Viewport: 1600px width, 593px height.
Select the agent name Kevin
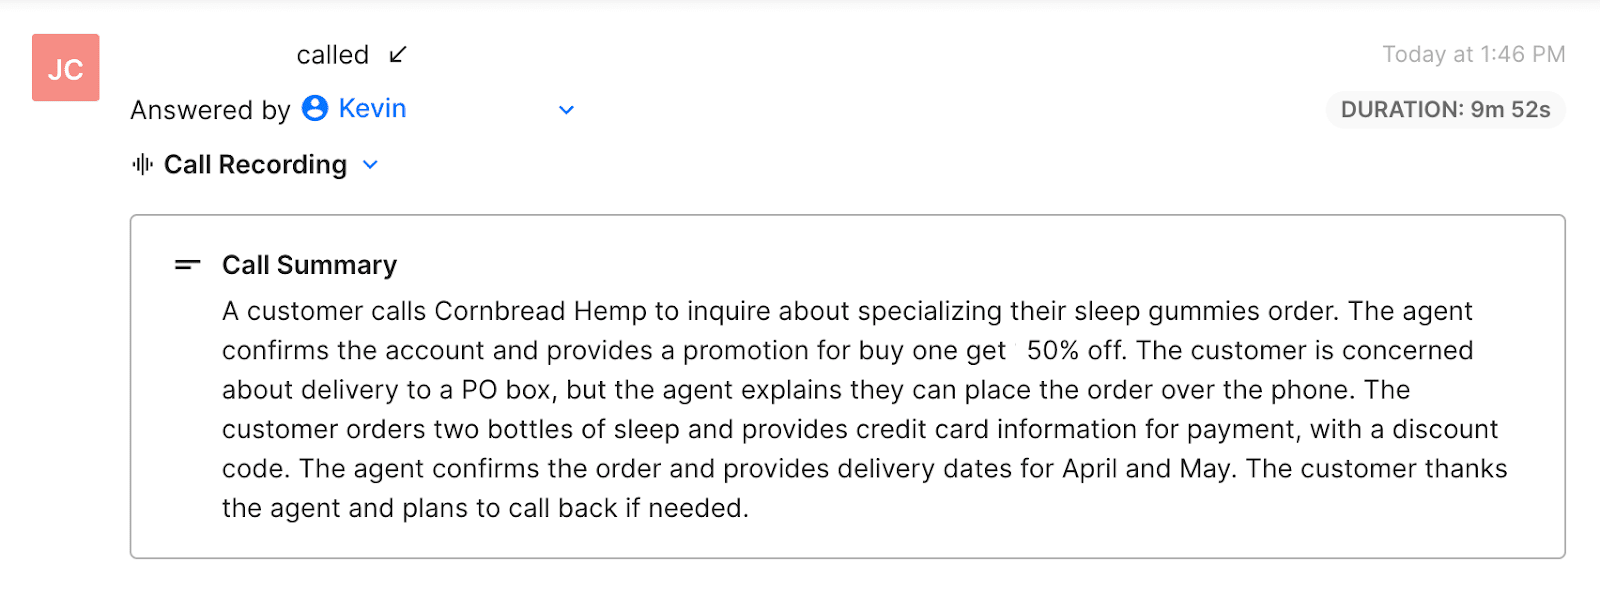pos(371,108)
